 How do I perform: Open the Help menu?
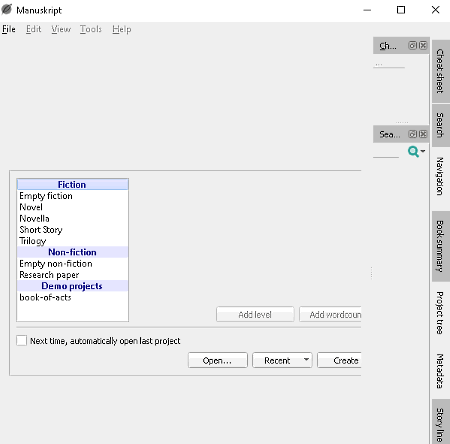click(x=121, y=29)
